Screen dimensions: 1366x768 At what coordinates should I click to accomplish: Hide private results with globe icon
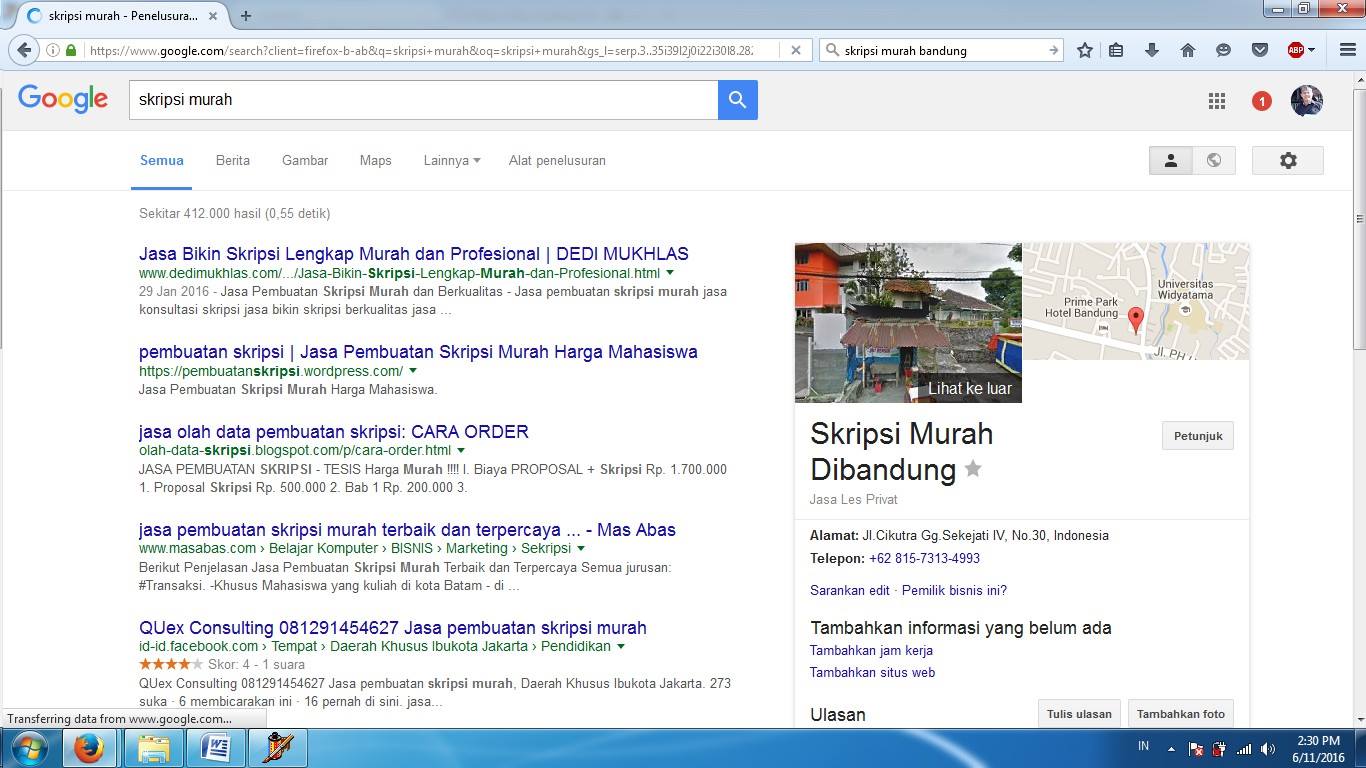point(1214,160)
